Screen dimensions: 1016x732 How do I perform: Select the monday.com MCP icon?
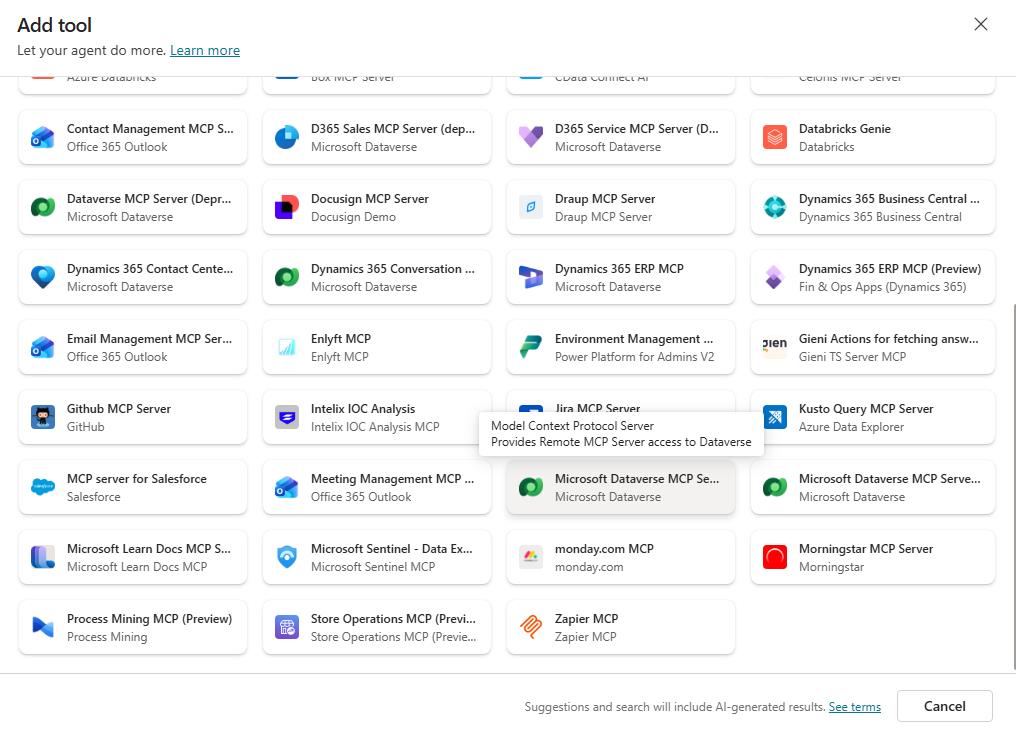click(x=530, y=557)
